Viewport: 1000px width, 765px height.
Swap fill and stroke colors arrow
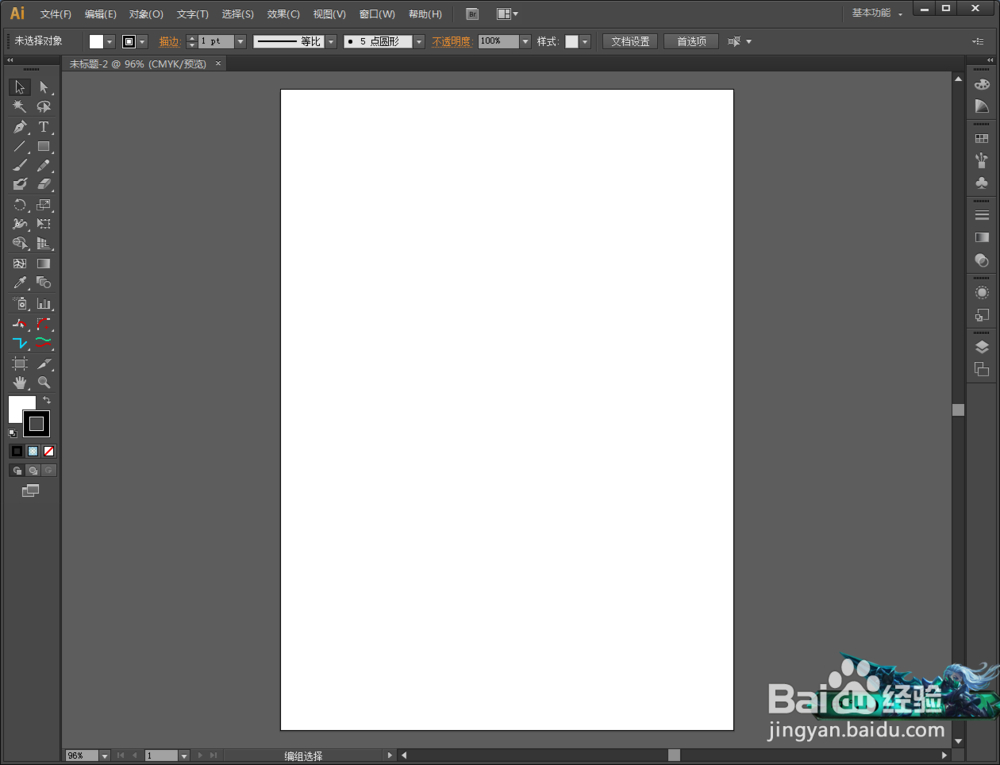tap(47, 400)
